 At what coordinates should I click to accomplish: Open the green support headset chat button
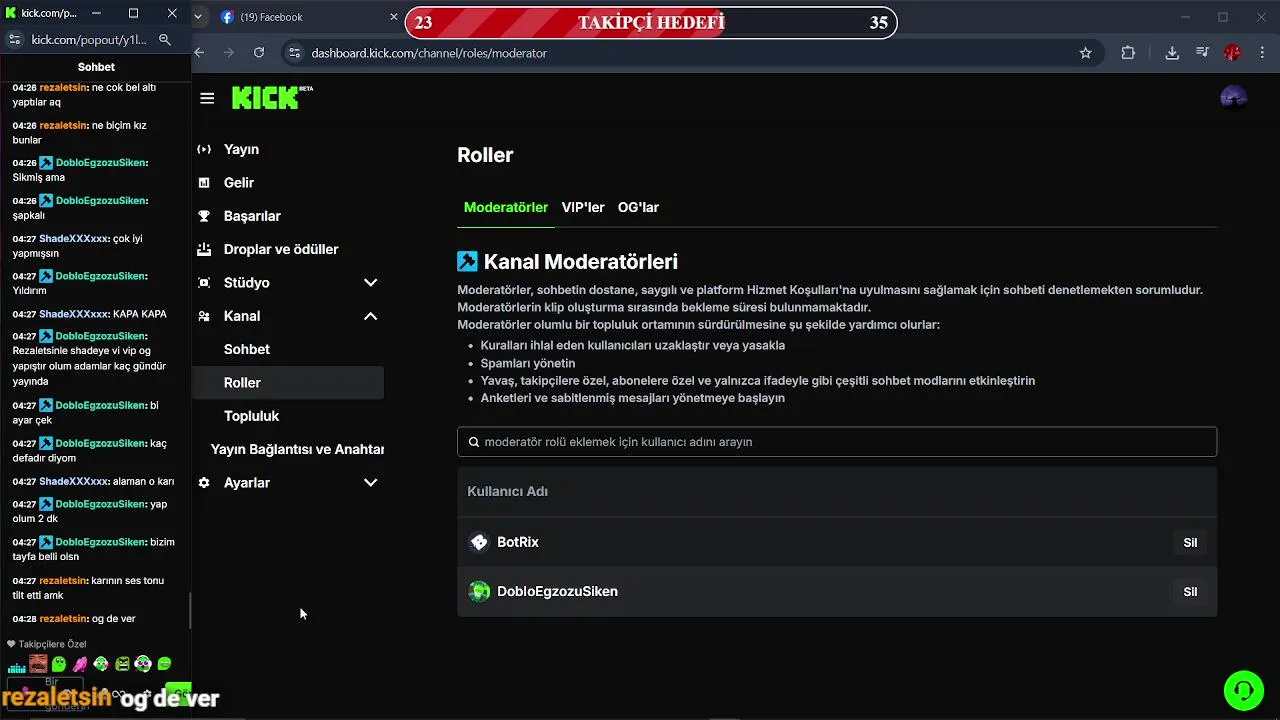click(x=1244, y=690)
